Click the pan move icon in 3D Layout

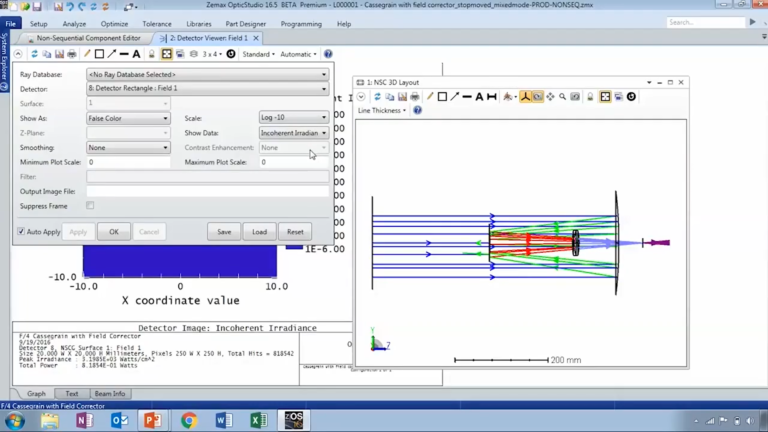pyautogui.click(x=551, y=96)
